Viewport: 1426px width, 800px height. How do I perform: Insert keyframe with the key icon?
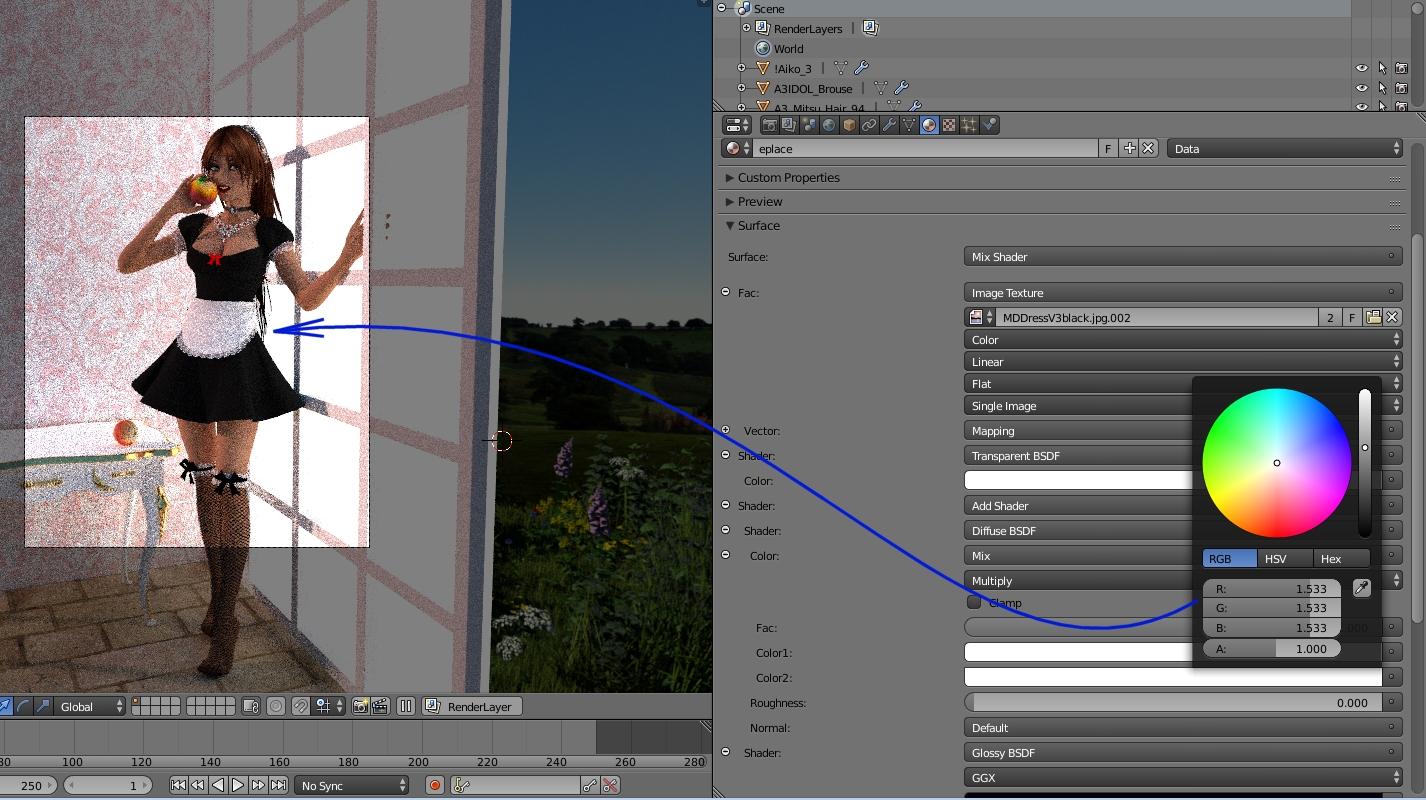[590, 785]
